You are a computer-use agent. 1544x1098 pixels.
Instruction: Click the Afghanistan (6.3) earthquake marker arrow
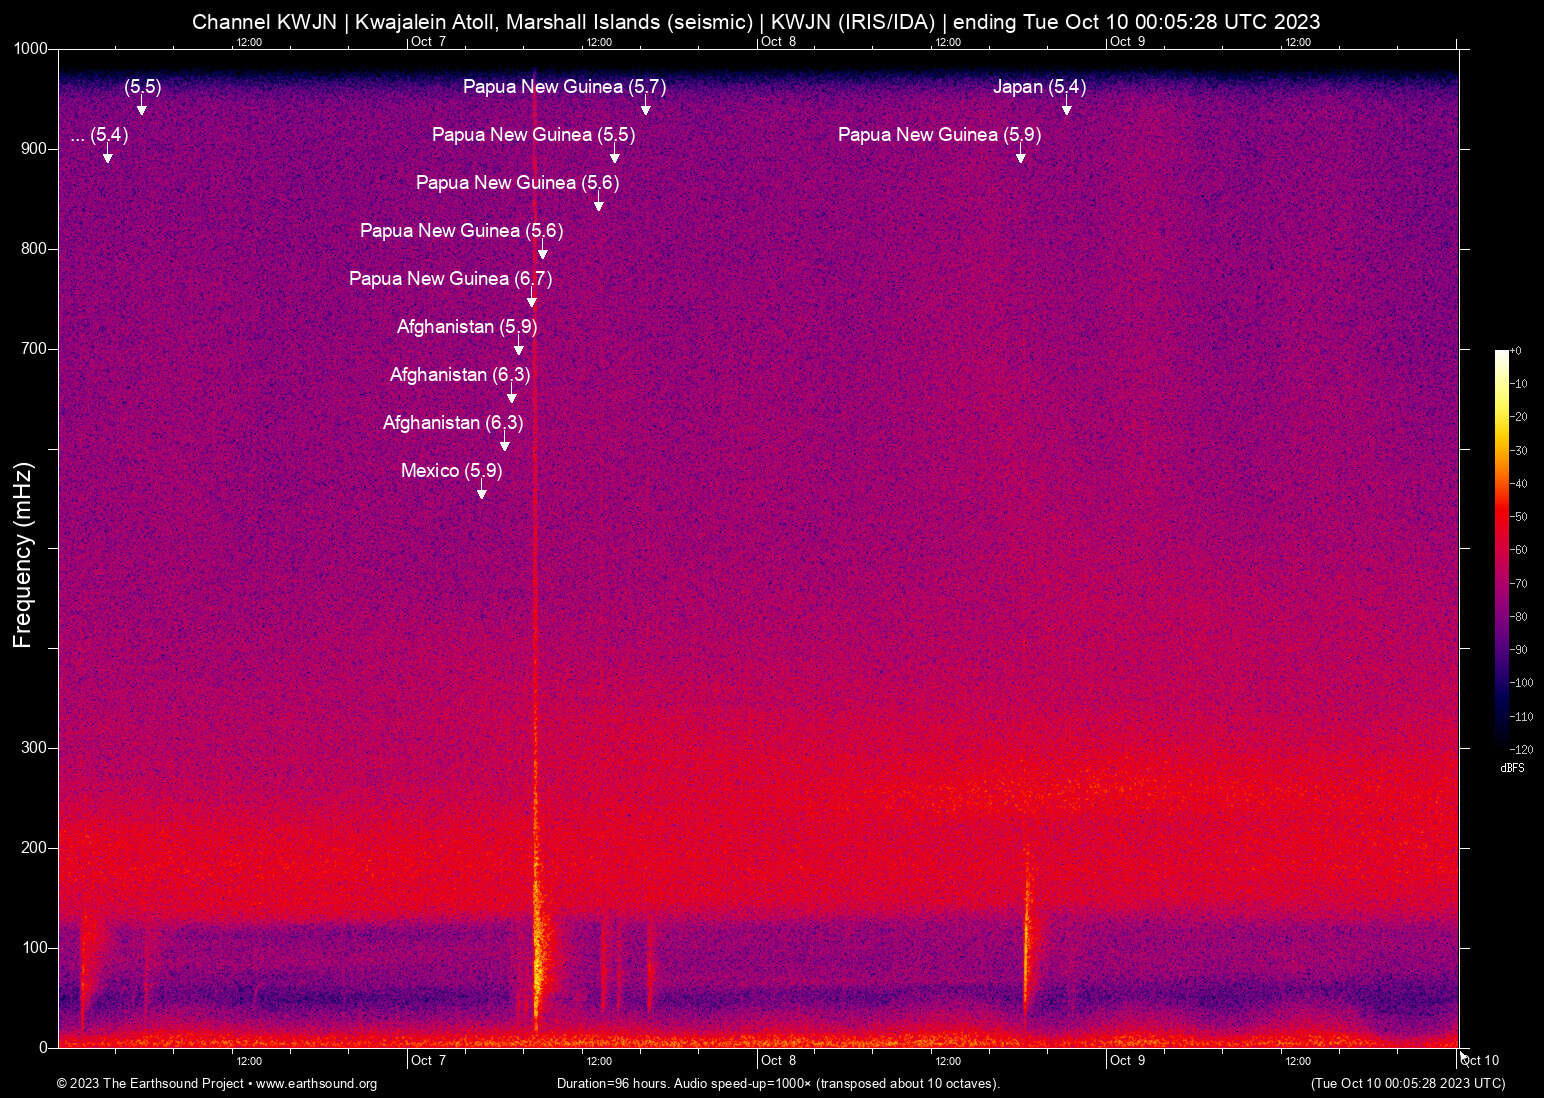(513, 397)
